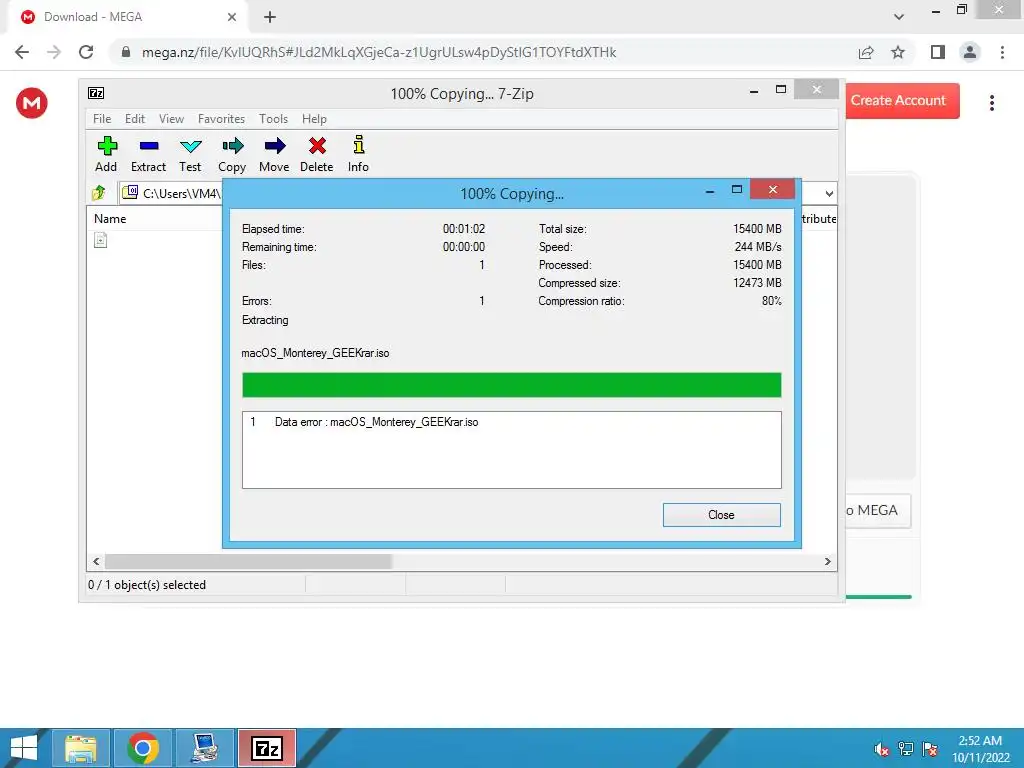The width and height of the screenshot is (1024, 768).
Task: Click the up-folder icon beside the path
Action: [x=99, y=193]
